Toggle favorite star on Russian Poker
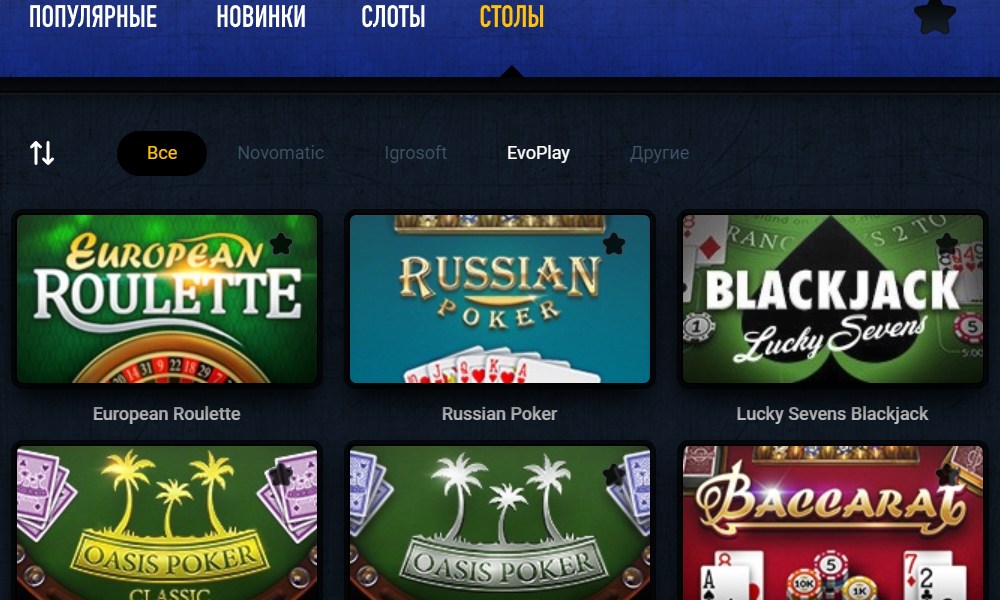The image size is (1000, 600). [614, 243]
